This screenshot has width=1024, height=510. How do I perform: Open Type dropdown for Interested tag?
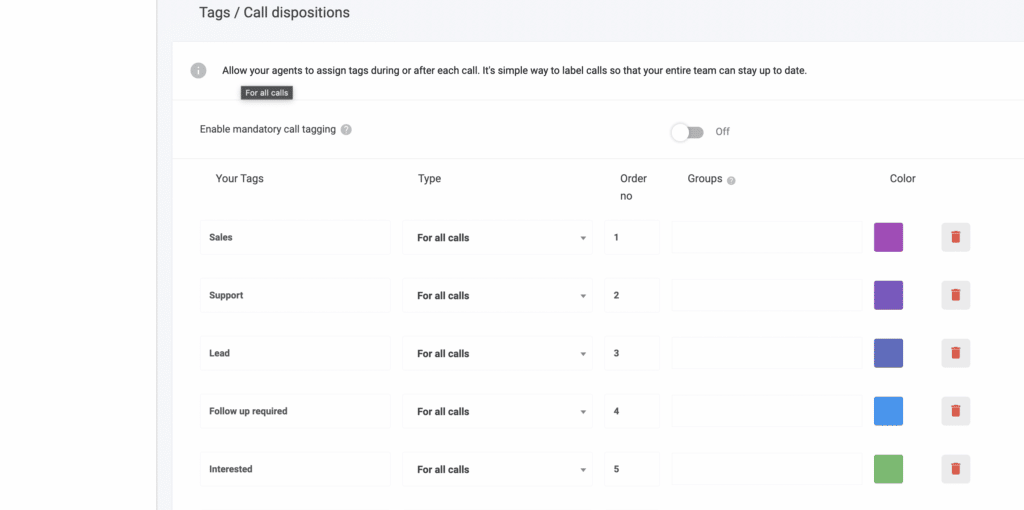pos(498,470)
